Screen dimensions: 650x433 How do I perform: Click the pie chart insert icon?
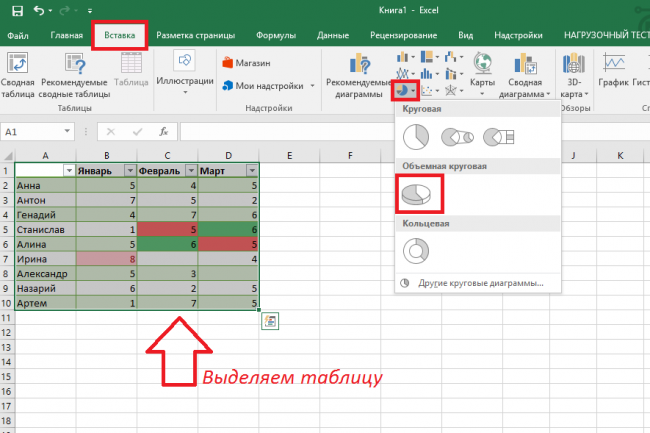(x=405, y=90)
